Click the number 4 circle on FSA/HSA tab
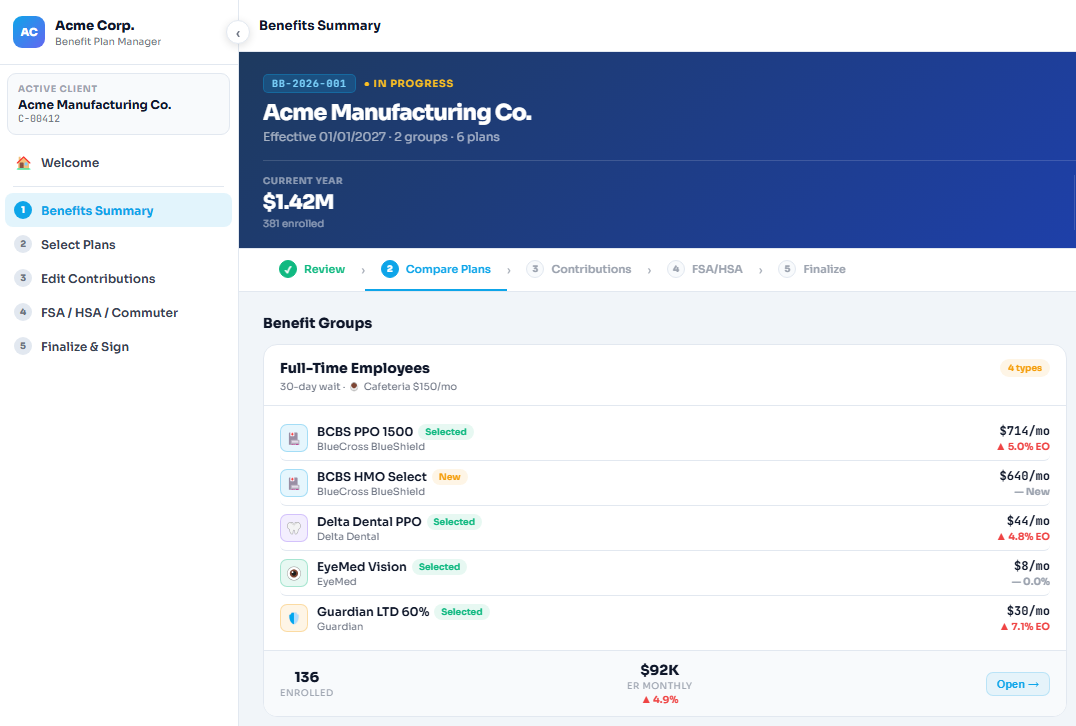The height and width of the screenshot is (726, 1076). click(675, 269)
